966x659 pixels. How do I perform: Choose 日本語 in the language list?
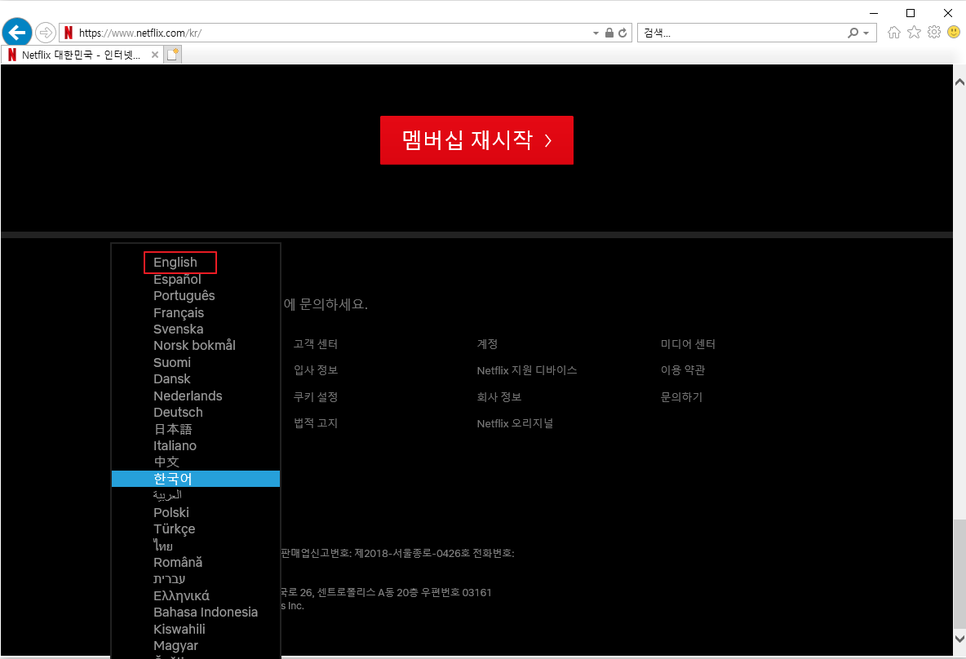[x=172, y=429]
